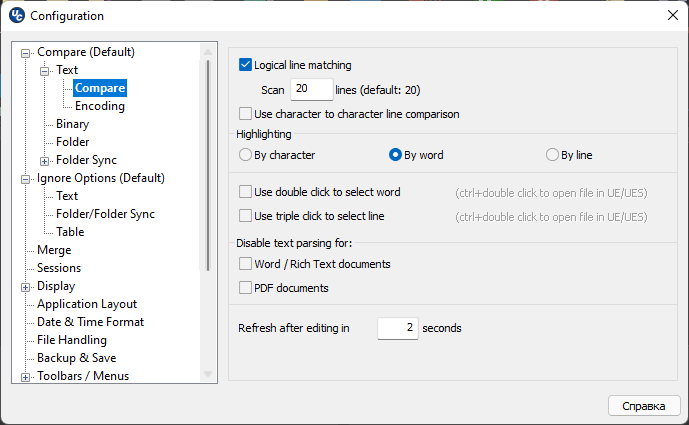The height and width of the screenshot is (425, 689).
Task: Enable double click to select word
Action: click(246, 192)
